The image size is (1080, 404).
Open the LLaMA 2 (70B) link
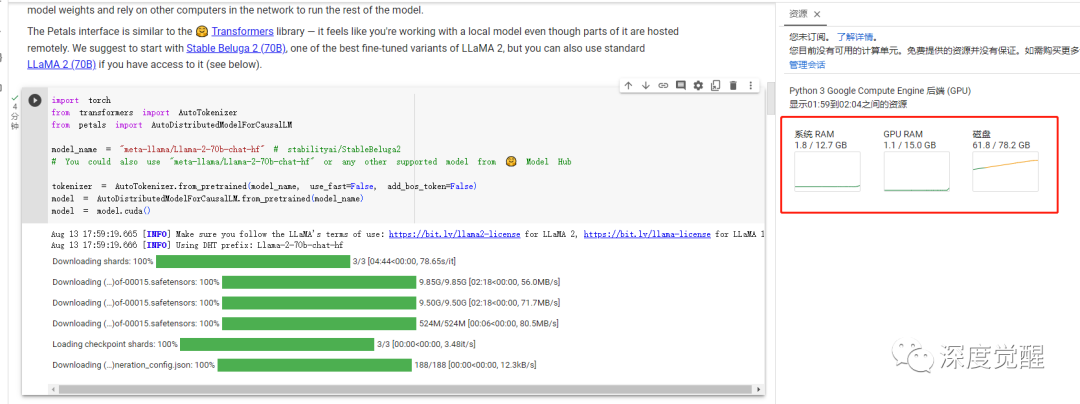pyautogui.click(x=61, y=65)
